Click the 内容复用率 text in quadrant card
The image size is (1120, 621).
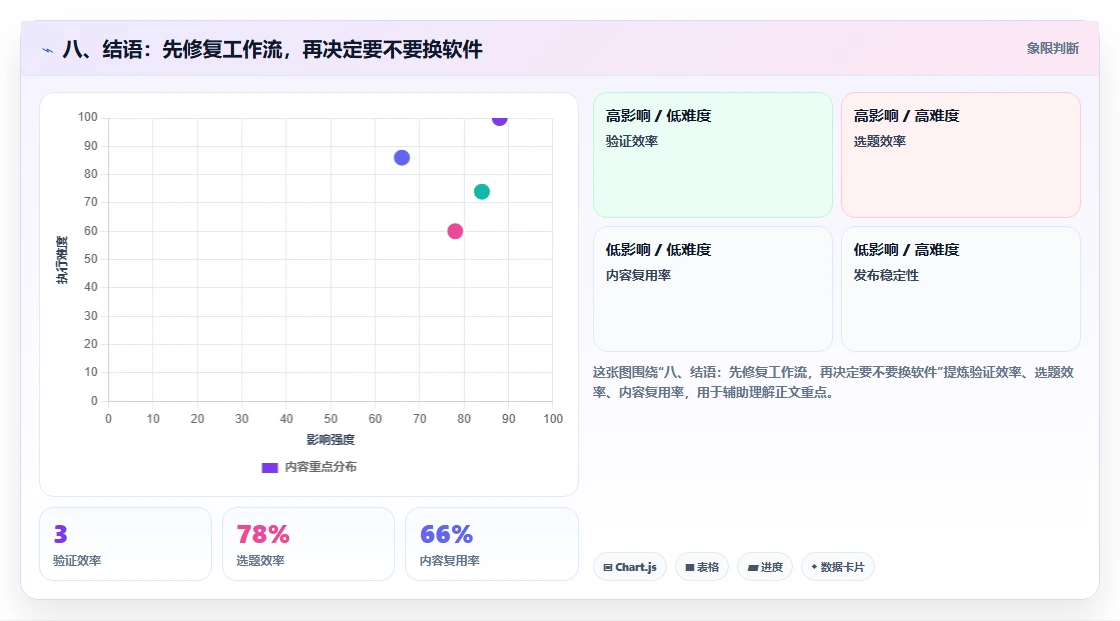pos(638,276)
